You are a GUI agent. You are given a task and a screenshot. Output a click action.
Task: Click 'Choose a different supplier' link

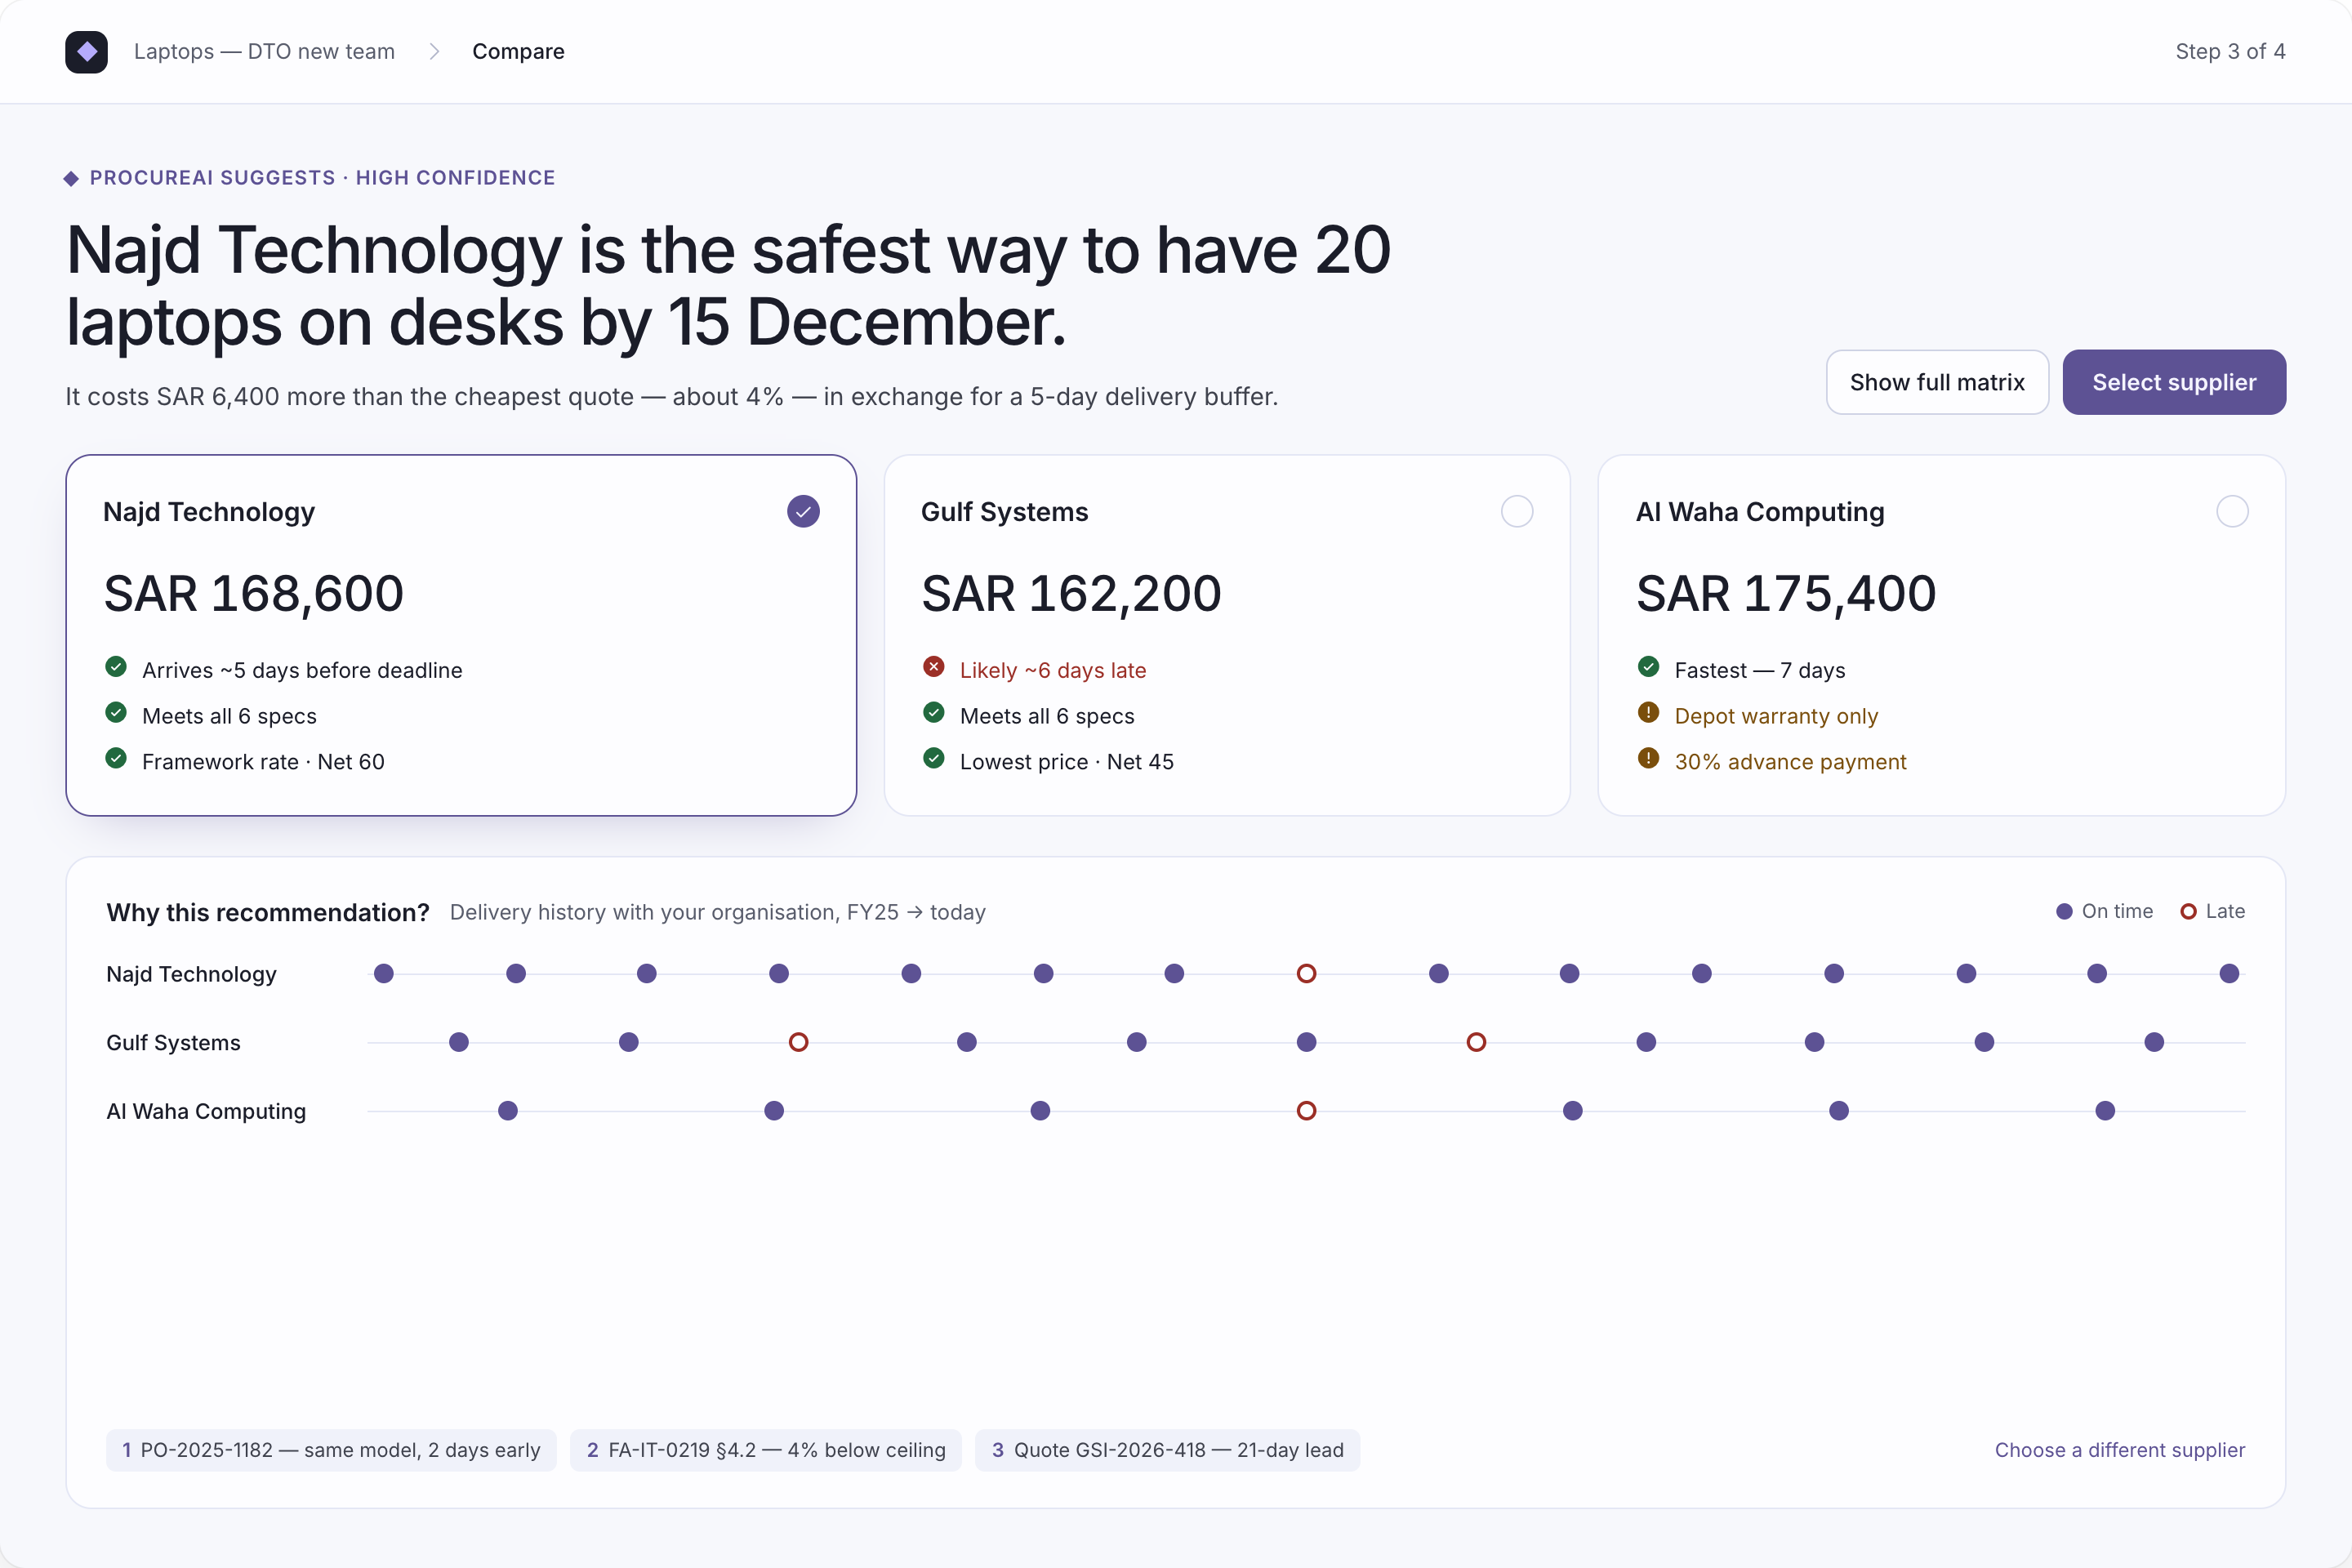2119,1450
